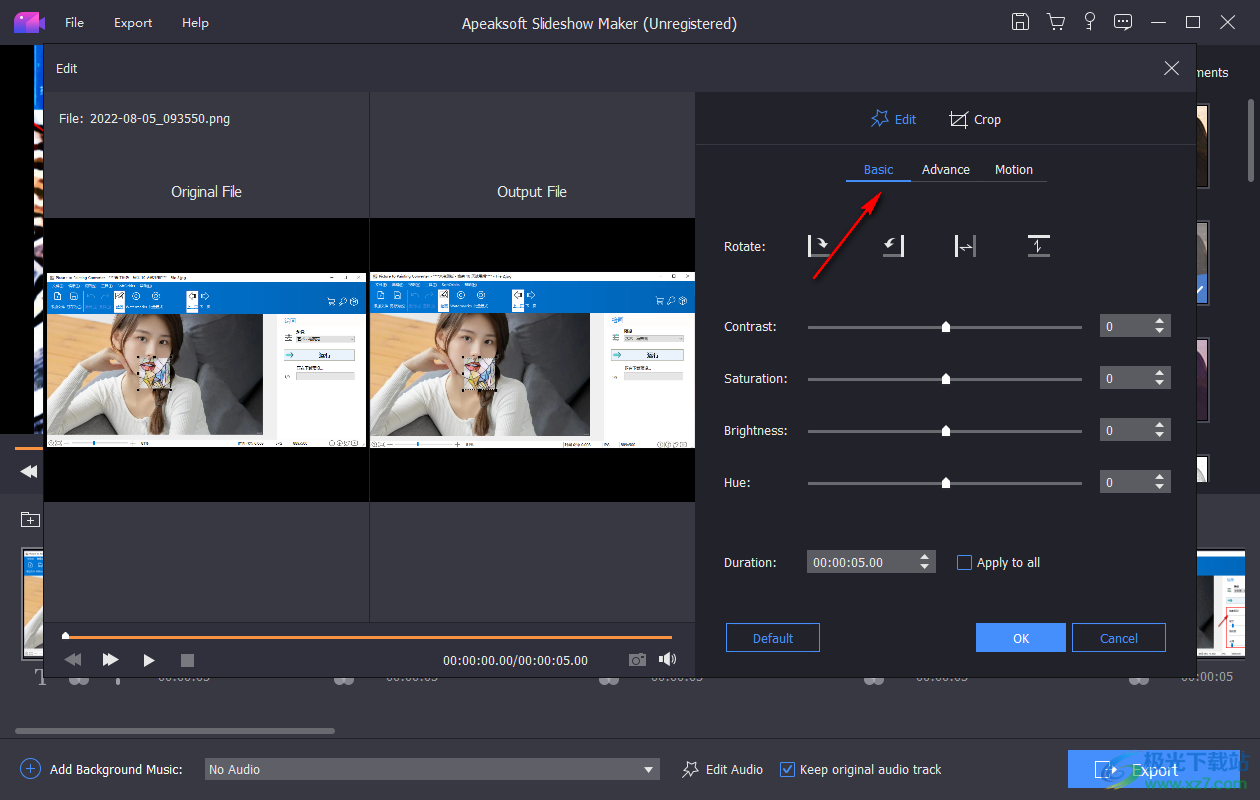
Task: Rotate image 90 degrees counterclockwise
Action: 893,246
